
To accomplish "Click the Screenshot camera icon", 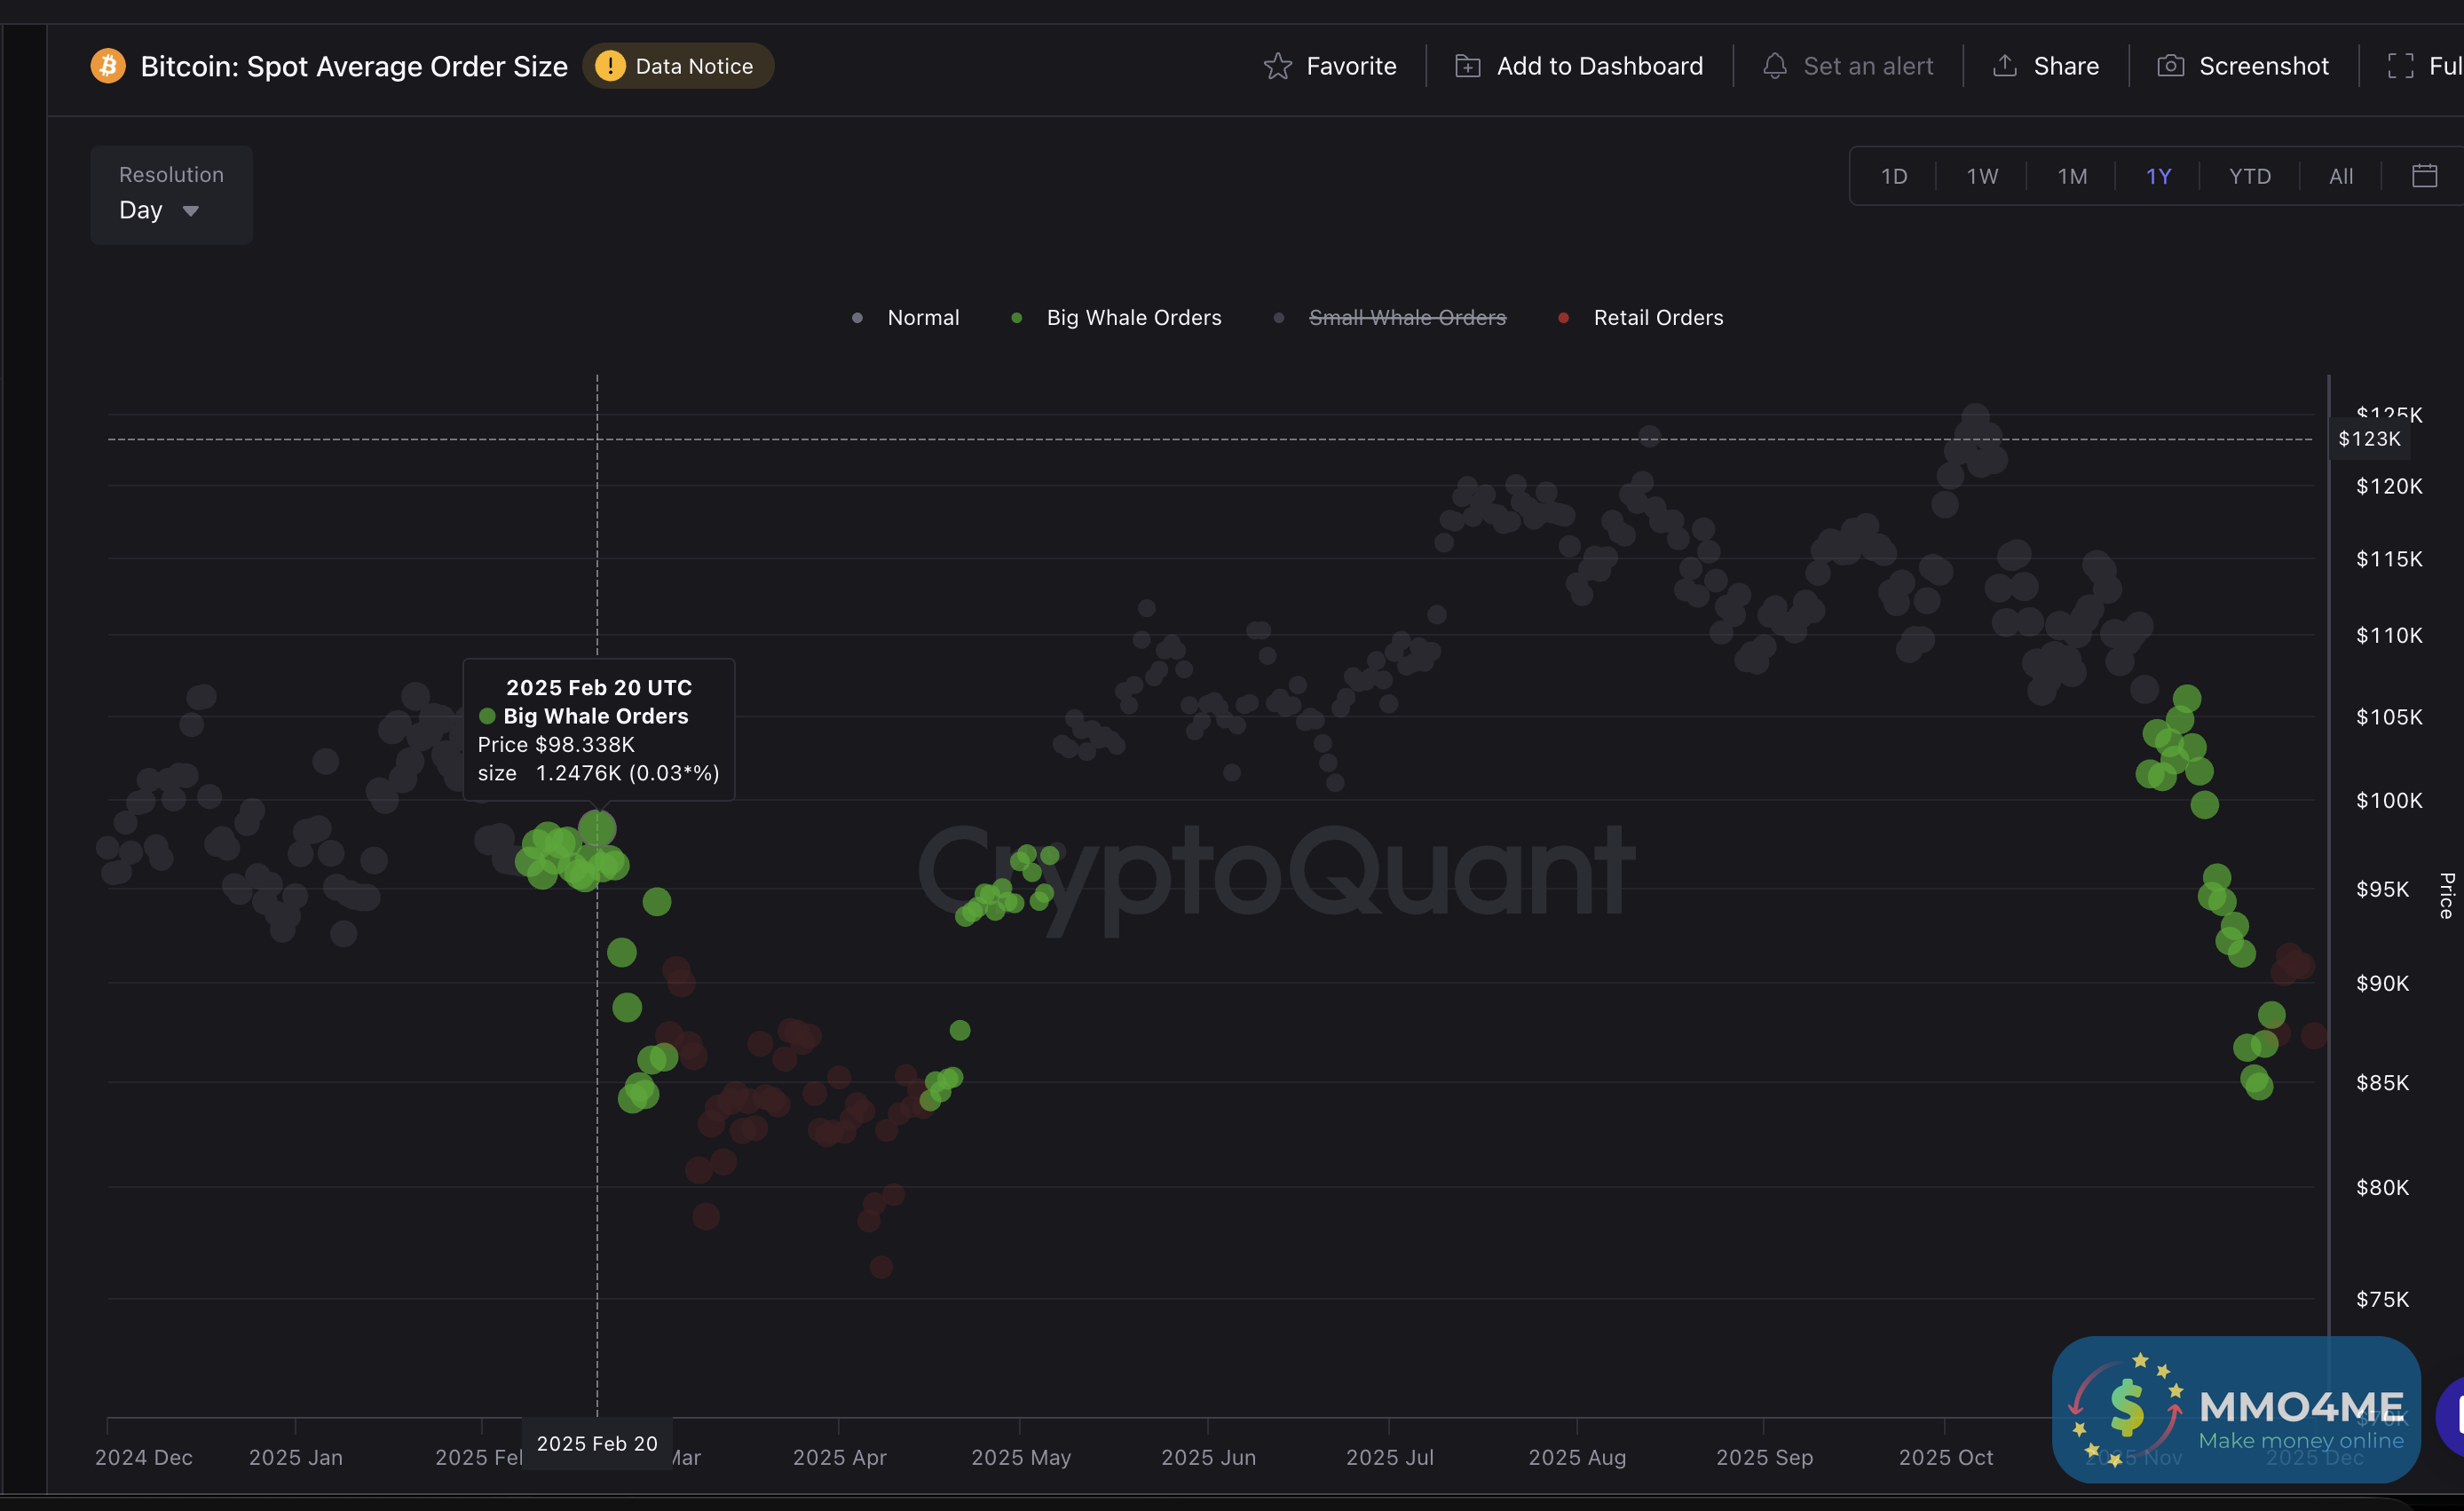I will 2170,66.
